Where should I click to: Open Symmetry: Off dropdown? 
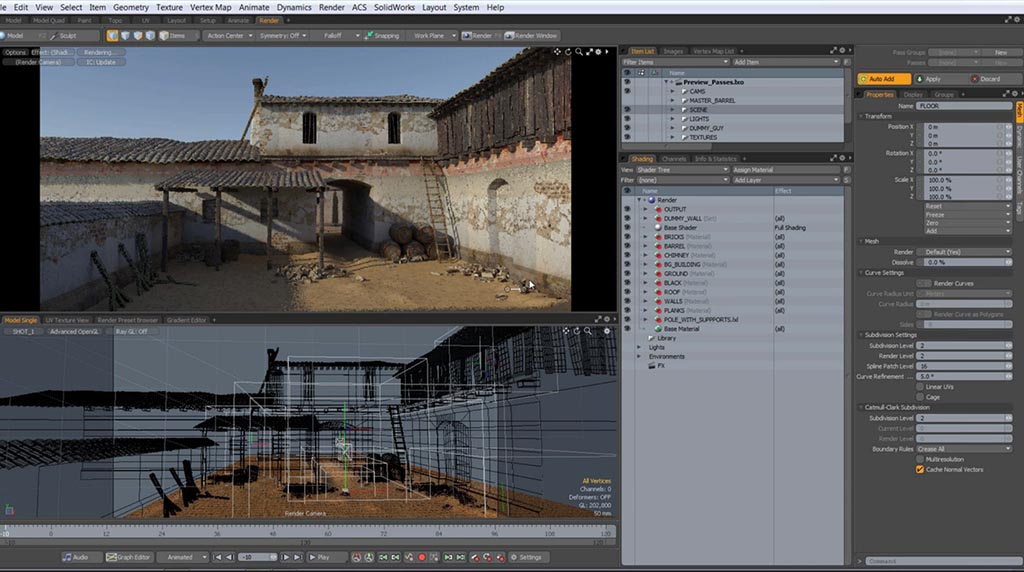[x=283, y=36]
